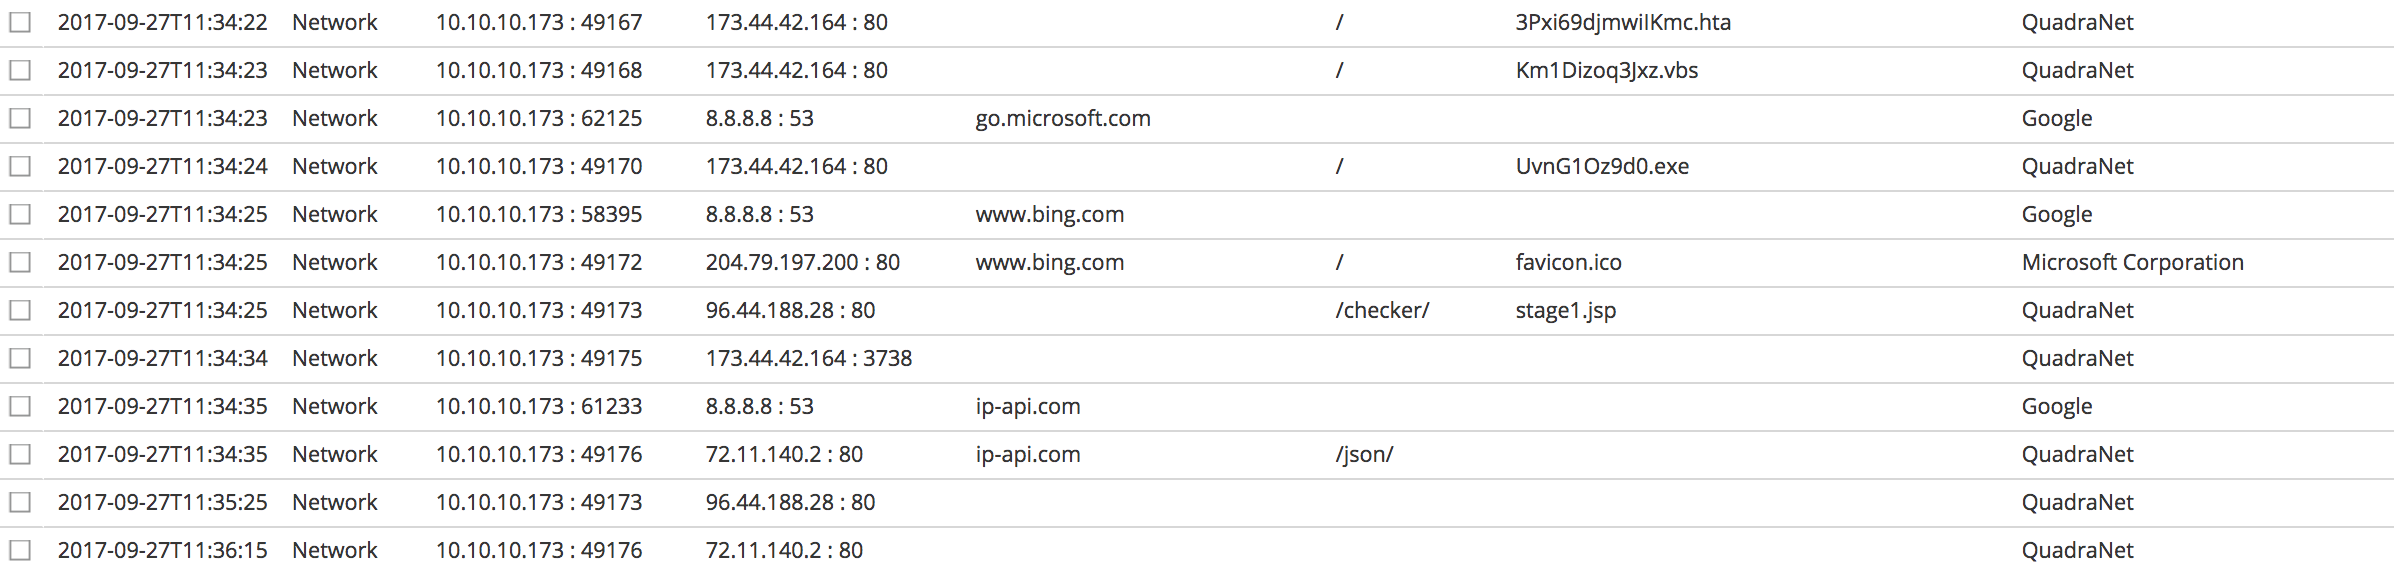Image resolution: width=2394 pixels, height=574 pixels.
Task: Select checkbox on ip-api.com DNS row at 11:34:35
Action: 20,406
